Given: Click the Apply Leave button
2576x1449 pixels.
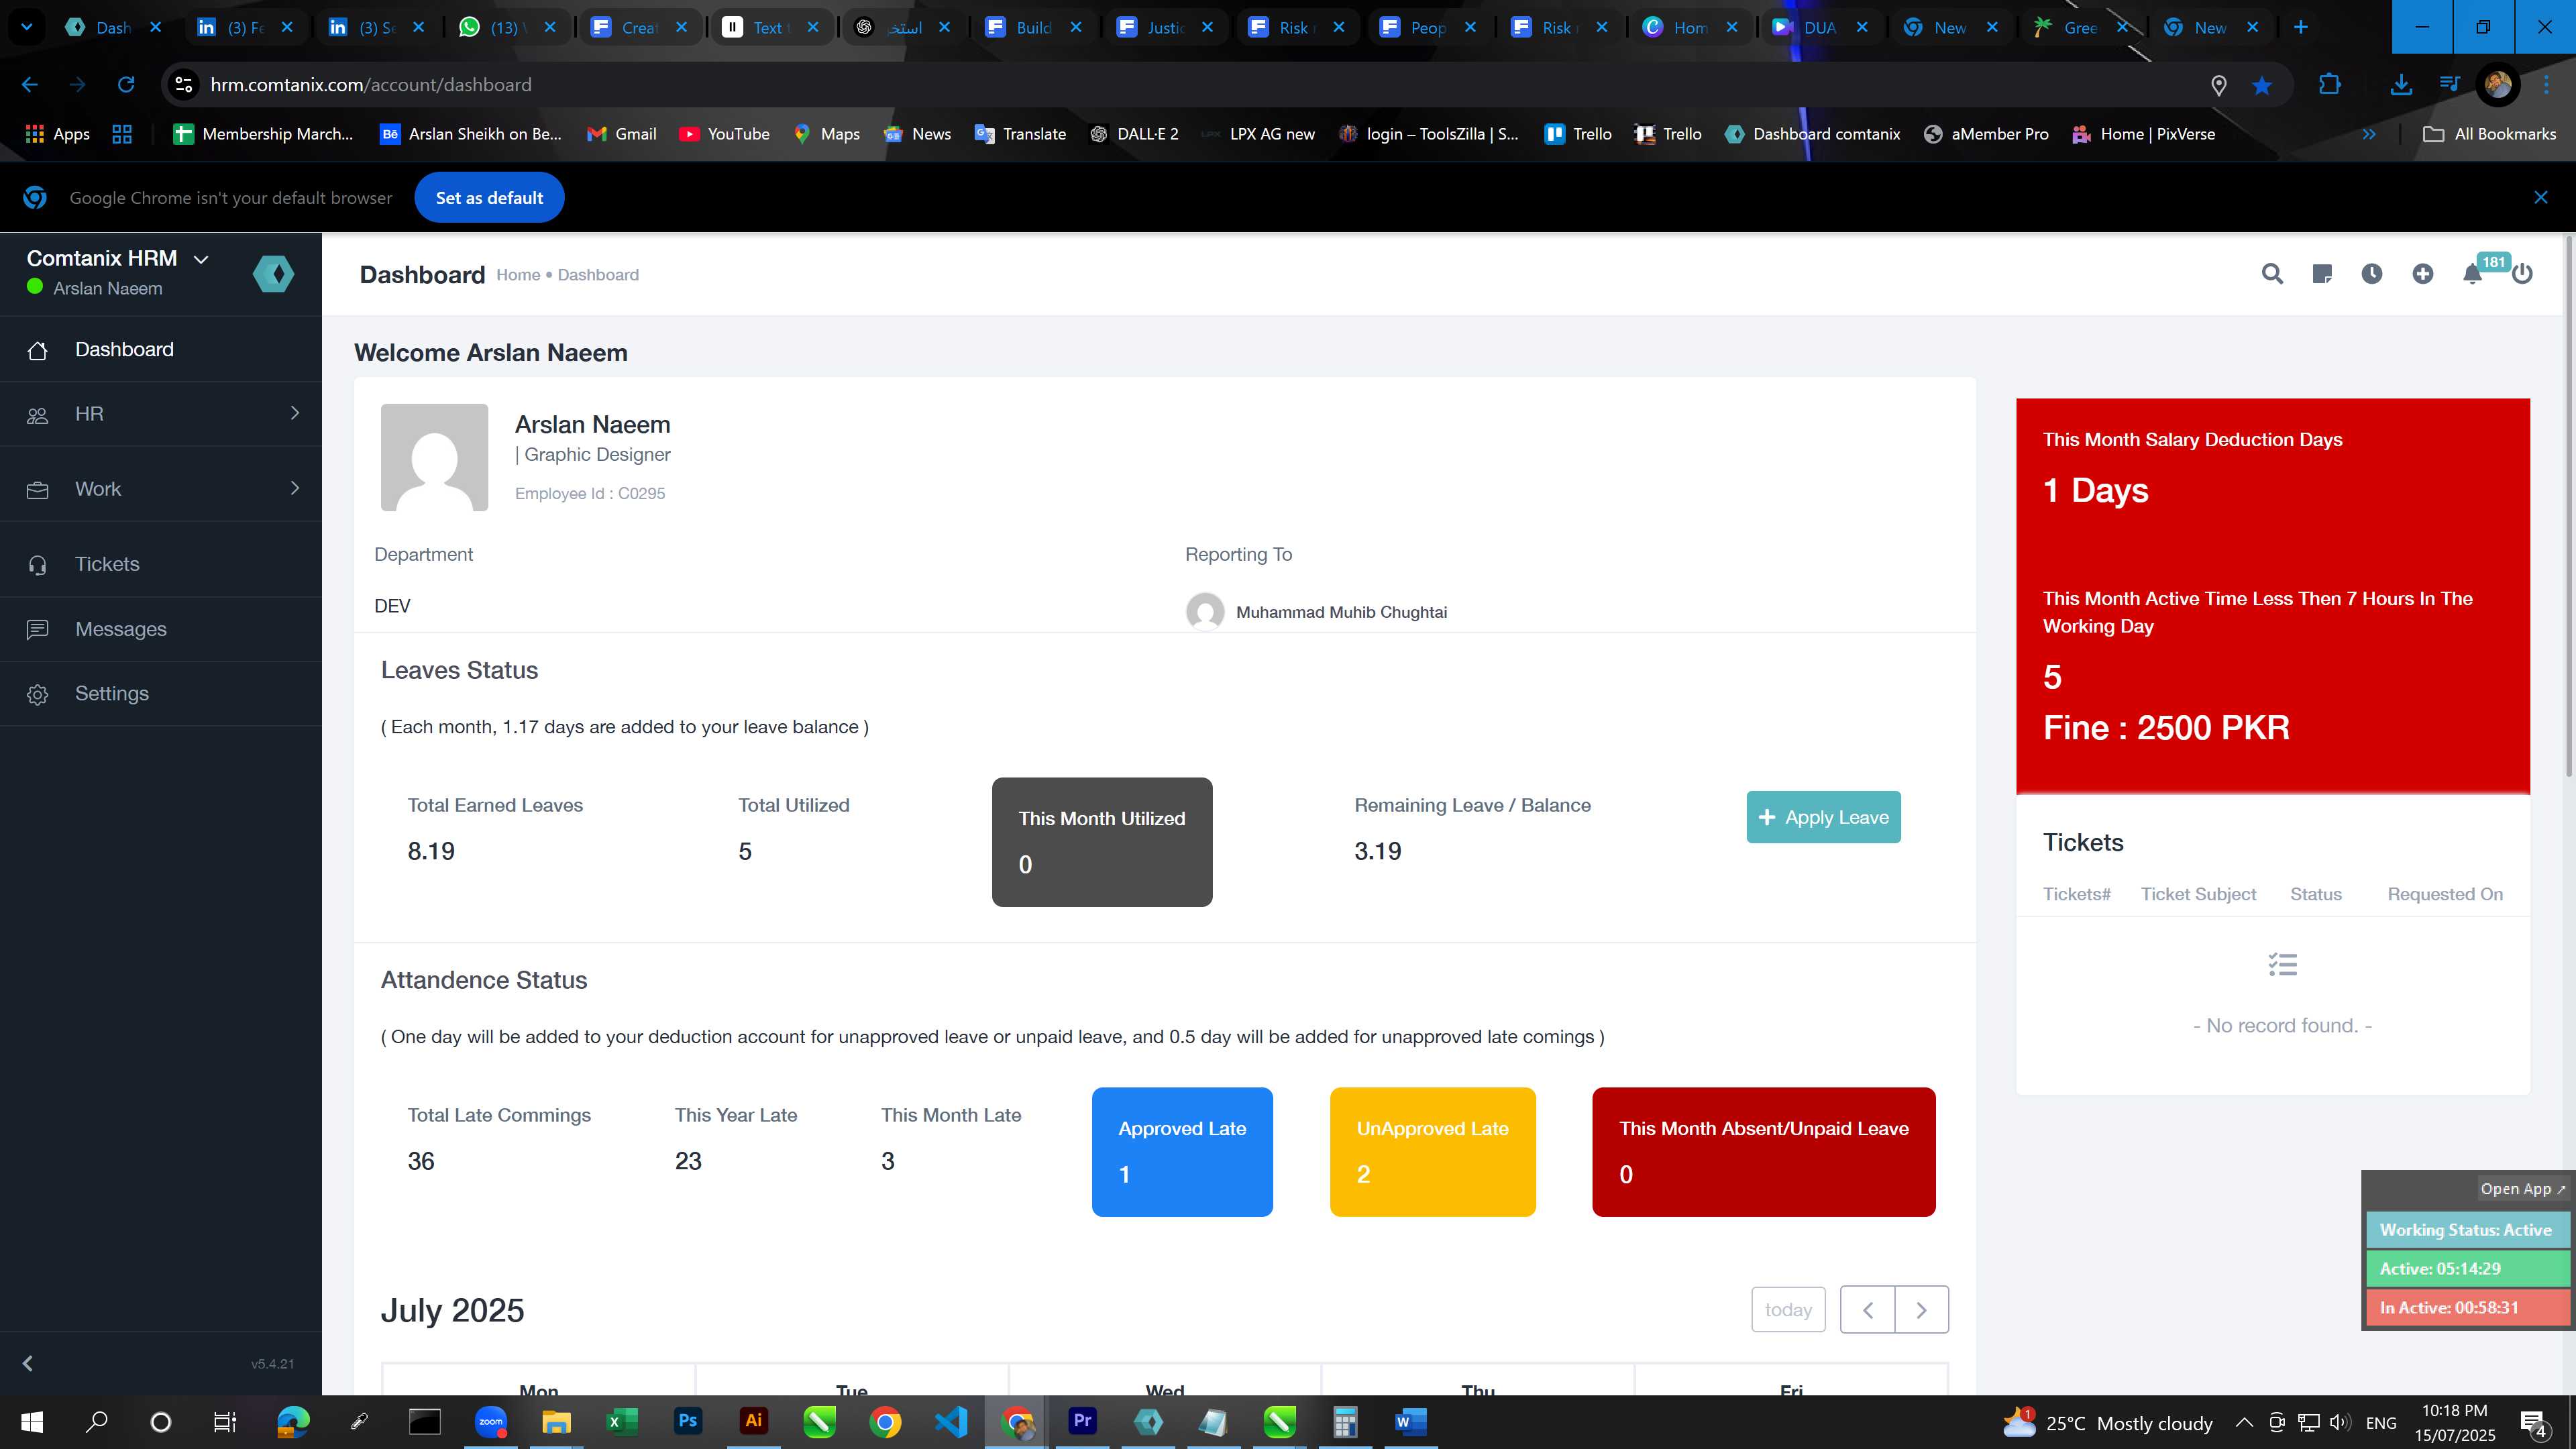Looking at the screenshot, I should pos(1823,817).
